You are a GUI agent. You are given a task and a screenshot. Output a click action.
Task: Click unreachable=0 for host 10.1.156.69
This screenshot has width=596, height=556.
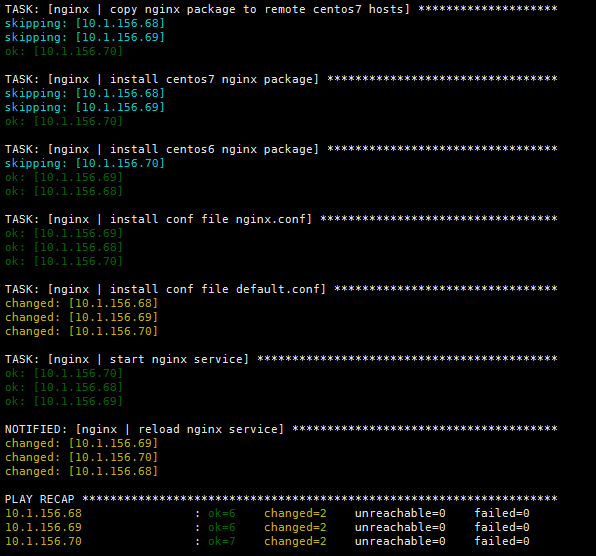(400, 527)
